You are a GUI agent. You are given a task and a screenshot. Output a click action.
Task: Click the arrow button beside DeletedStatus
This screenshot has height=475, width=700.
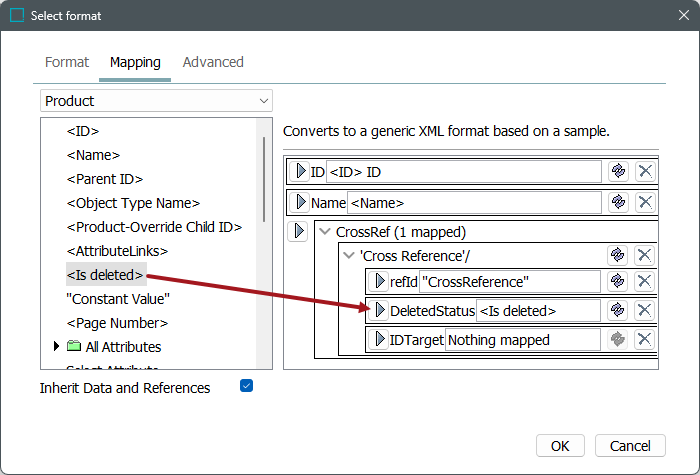380,310
